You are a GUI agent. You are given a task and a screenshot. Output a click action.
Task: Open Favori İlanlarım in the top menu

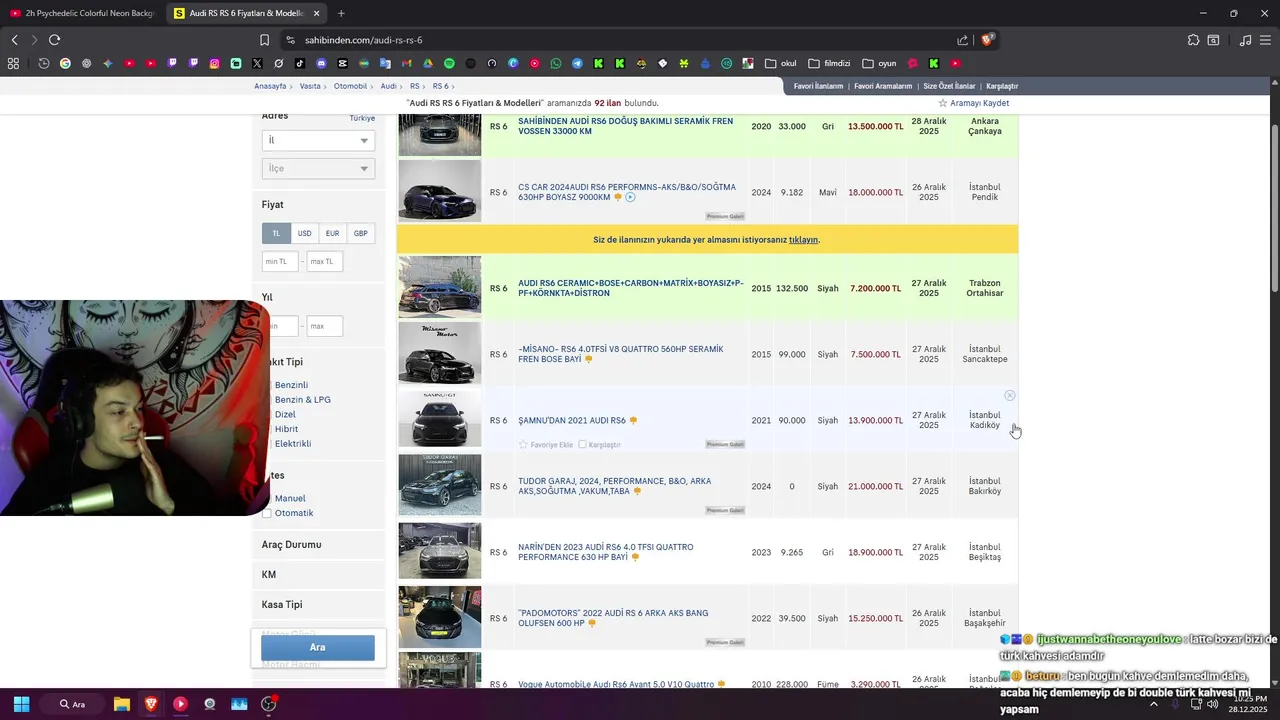[x=818, y=86]
